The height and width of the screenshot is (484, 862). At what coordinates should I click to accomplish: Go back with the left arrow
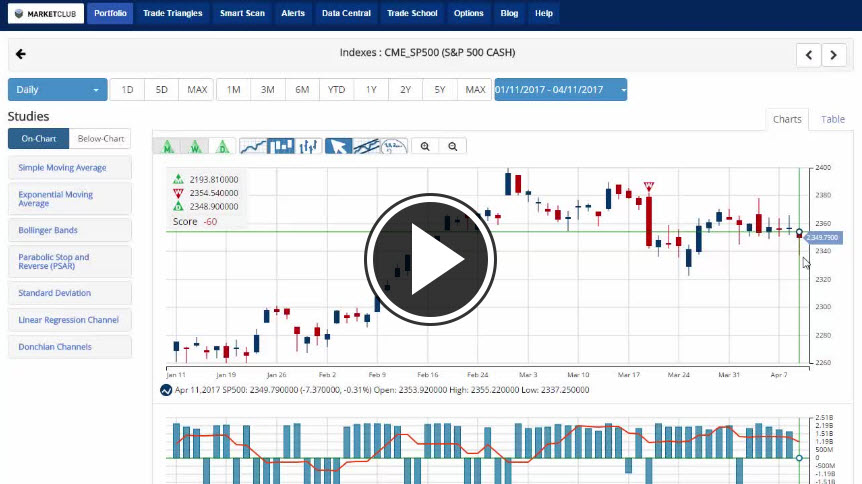(21, 54)
